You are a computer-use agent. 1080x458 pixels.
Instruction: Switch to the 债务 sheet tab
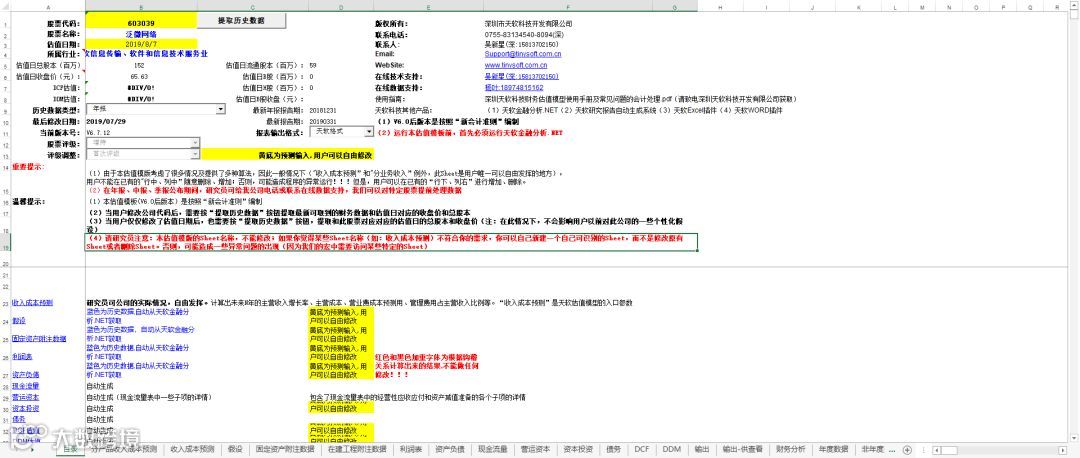(x=614, y=449)
